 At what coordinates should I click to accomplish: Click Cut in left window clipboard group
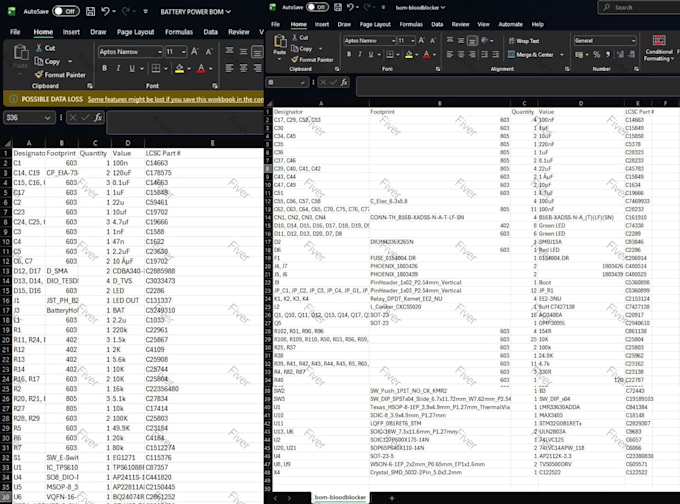pos(45,48)
